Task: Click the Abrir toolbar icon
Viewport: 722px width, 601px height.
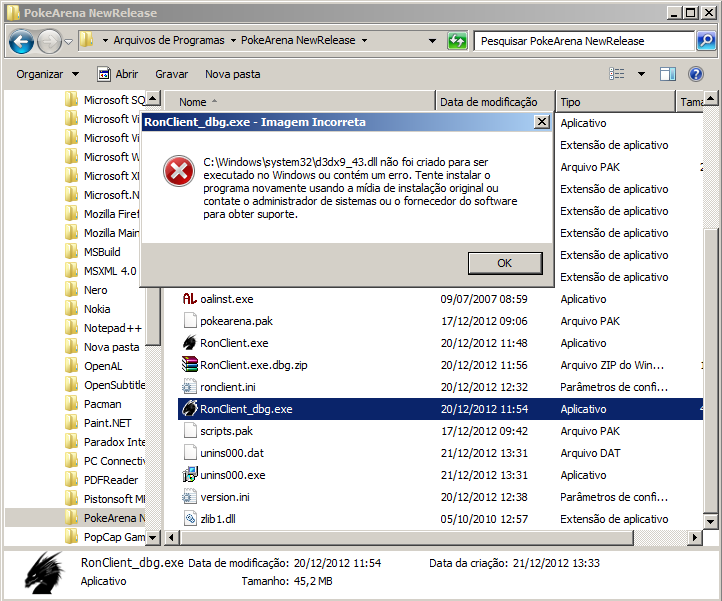Action: click(104, 74)
